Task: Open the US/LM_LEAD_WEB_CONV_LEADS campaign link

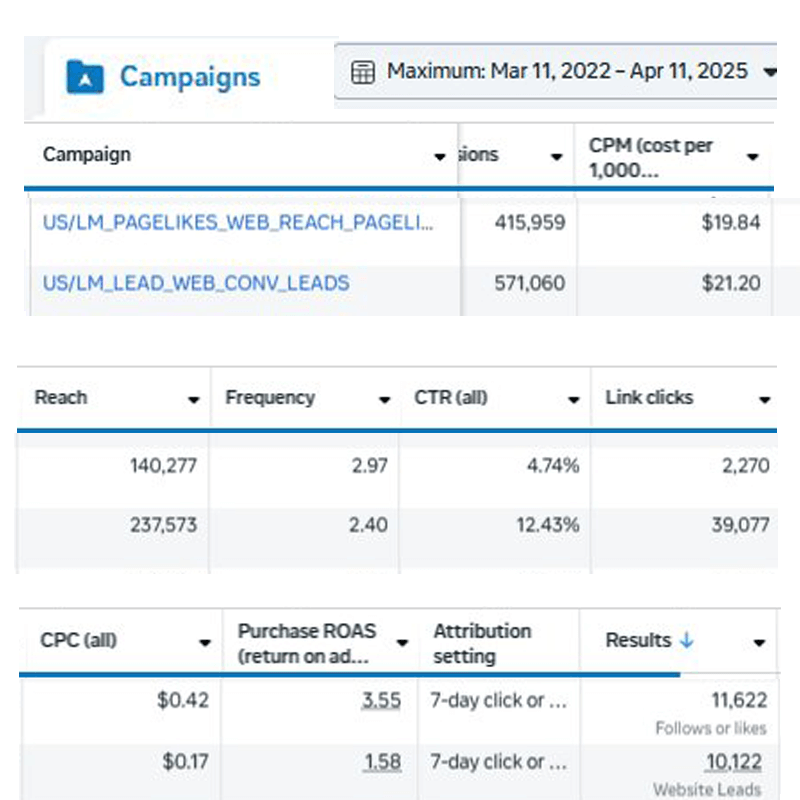Action: [x=196, y=283]
